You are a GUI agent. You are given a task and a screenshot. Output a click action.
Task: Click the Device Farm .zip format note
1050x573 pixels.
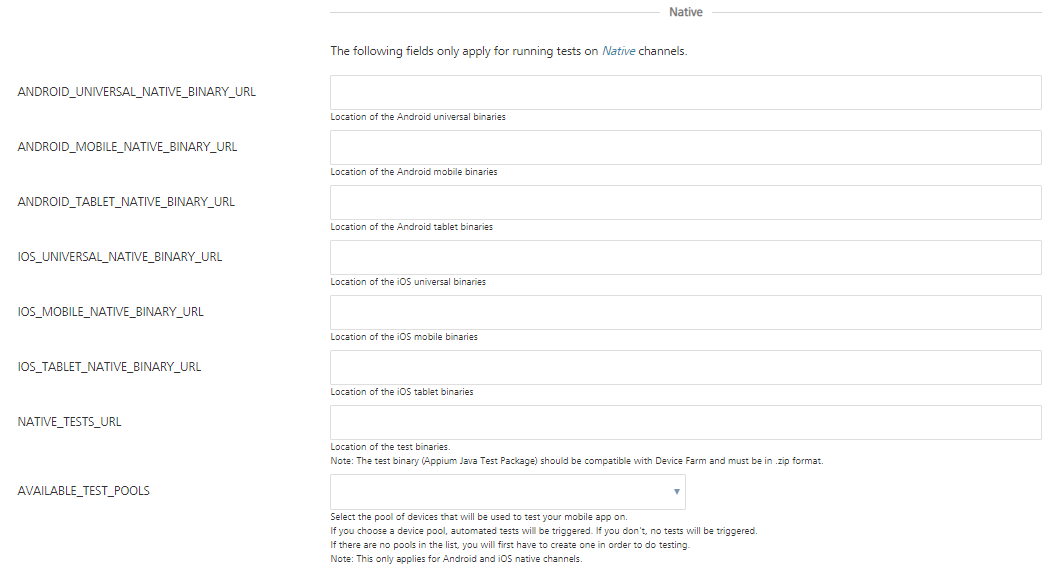576,461
